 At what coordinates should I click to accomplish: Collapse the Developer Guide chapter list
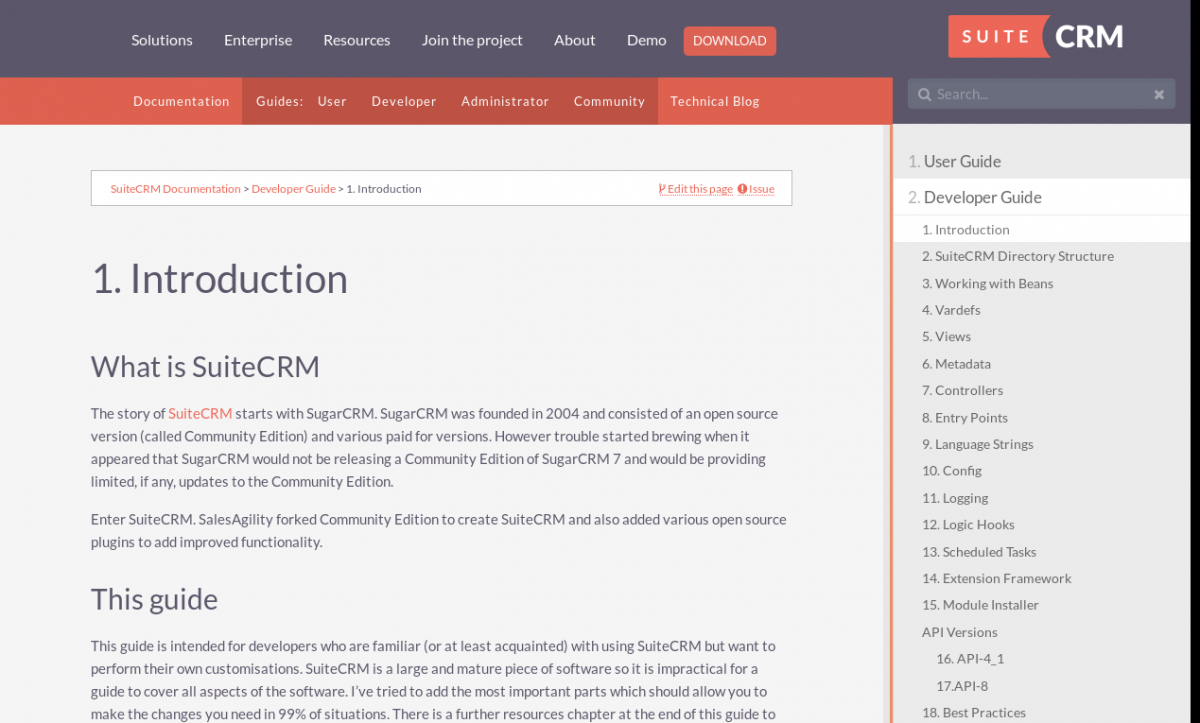tap(975, 197)
